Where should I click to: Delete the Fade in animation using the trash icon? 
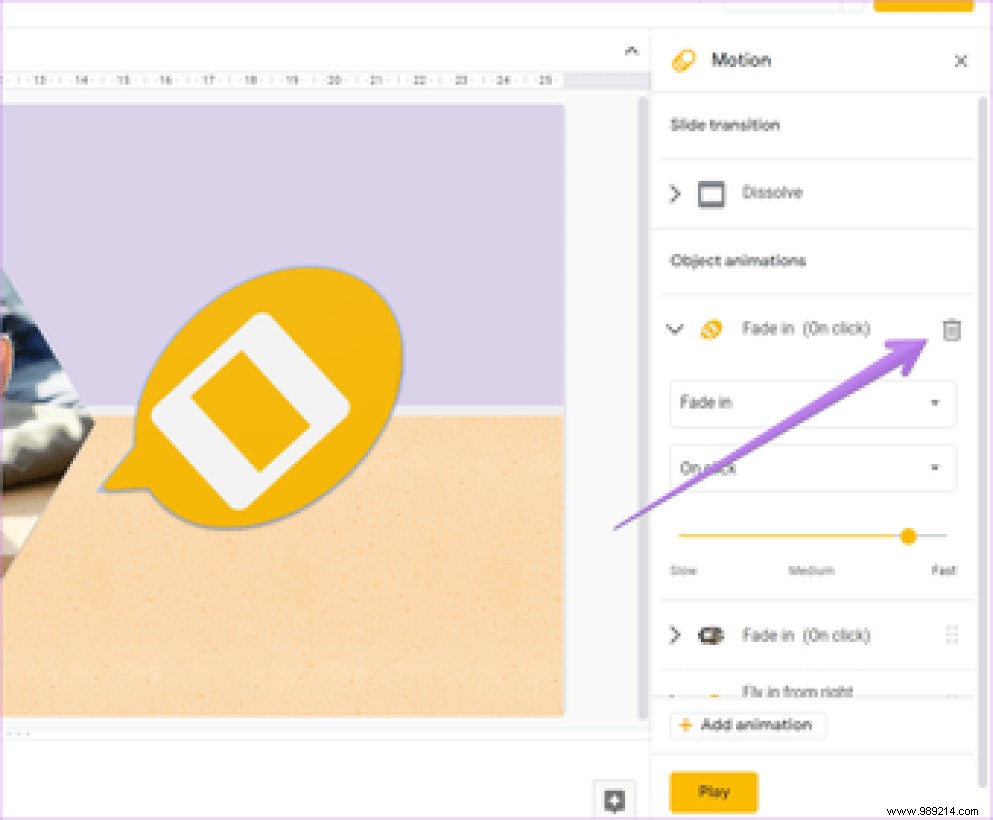pyautogui.click(x=951, y=329)
